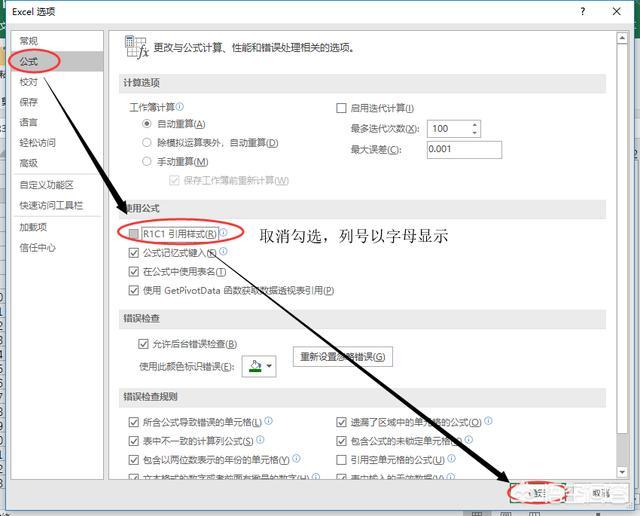The image size is (640, 516).
Task: Toggle R1C1 引用样式 checkbox
Action: pos(133,234)
